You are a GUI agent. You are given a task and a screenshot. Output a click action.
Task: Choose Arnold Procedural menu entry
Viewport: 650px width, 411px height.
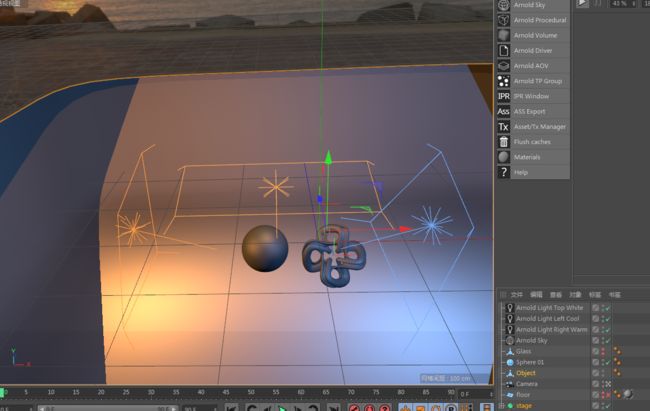click(540, 20)
